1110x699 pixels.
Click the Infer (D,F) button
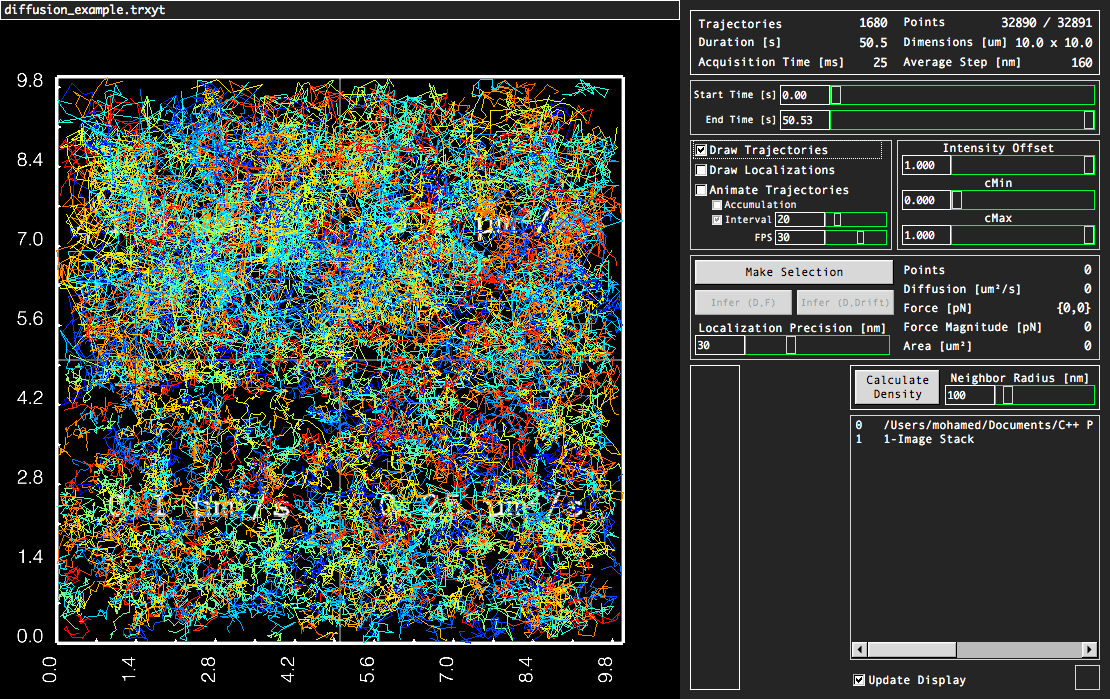[x=743, y=302]
